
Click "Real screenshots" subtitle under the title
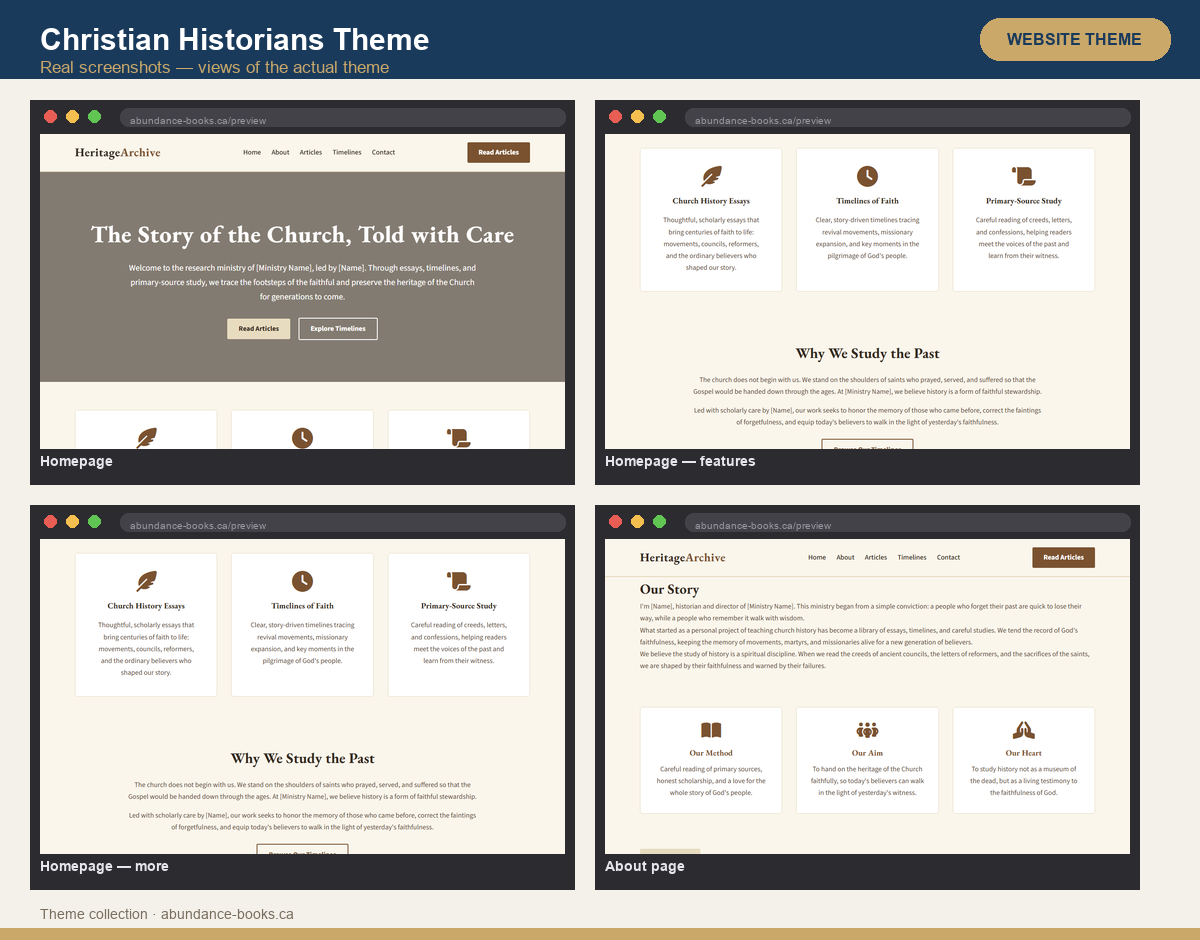(x=214, y=68)
